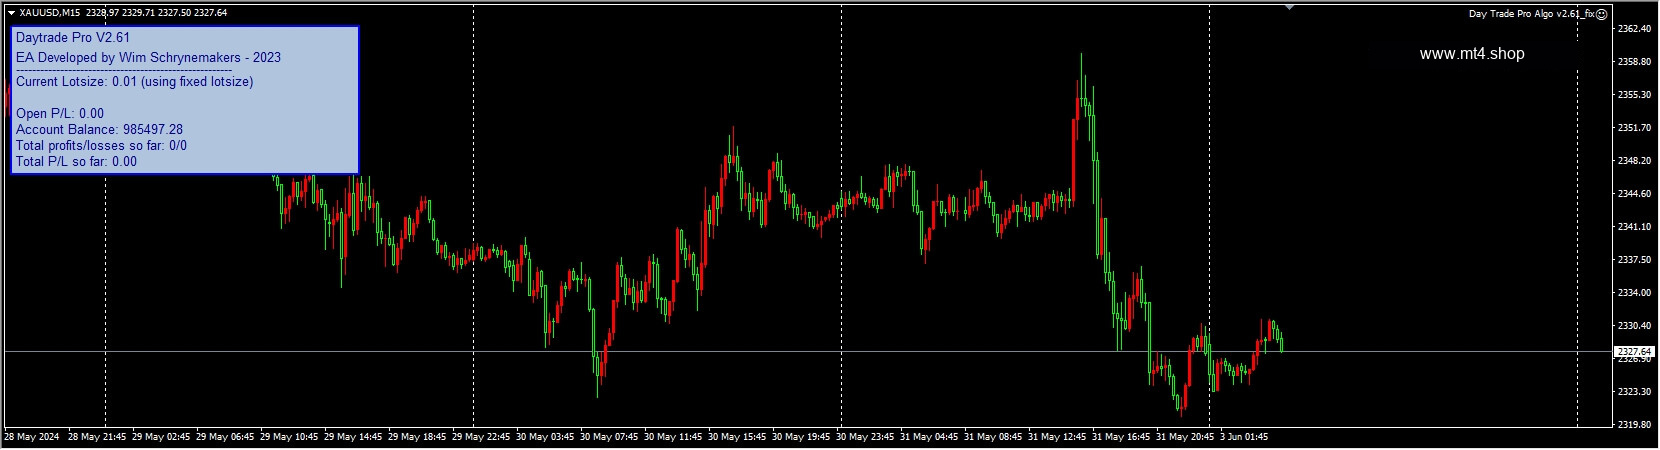This screenshot has width=1660, height=450.
Task: Click the 2334.00 price scale label
Action: point(1634,293)
